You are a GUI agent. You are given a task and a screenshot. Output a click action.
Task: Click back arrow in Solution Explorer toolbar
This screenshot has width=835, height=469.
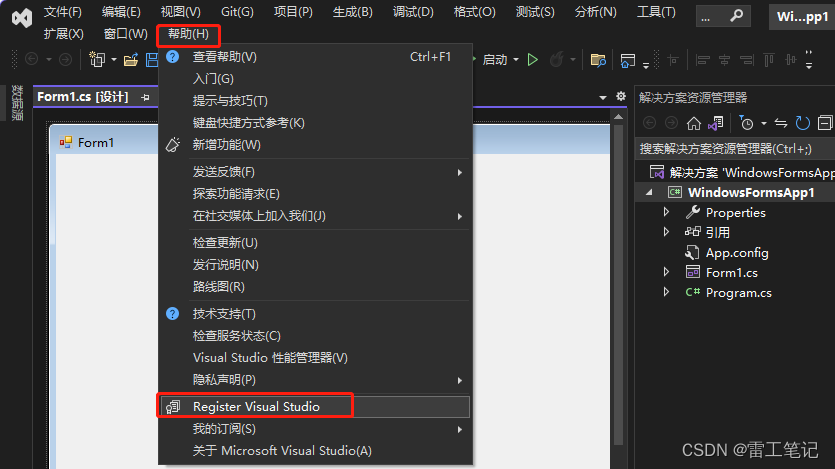[649, 123]
